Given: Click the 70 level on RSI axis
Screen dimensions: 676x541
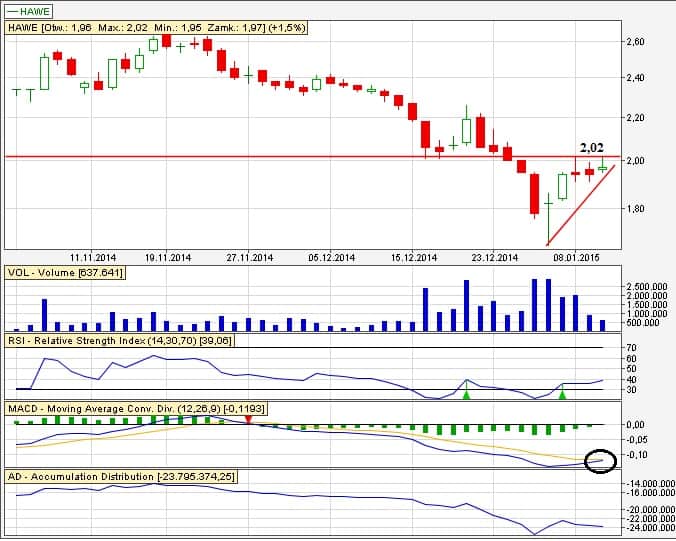Looking at the screenshot, I should click(x=631, y=348).
